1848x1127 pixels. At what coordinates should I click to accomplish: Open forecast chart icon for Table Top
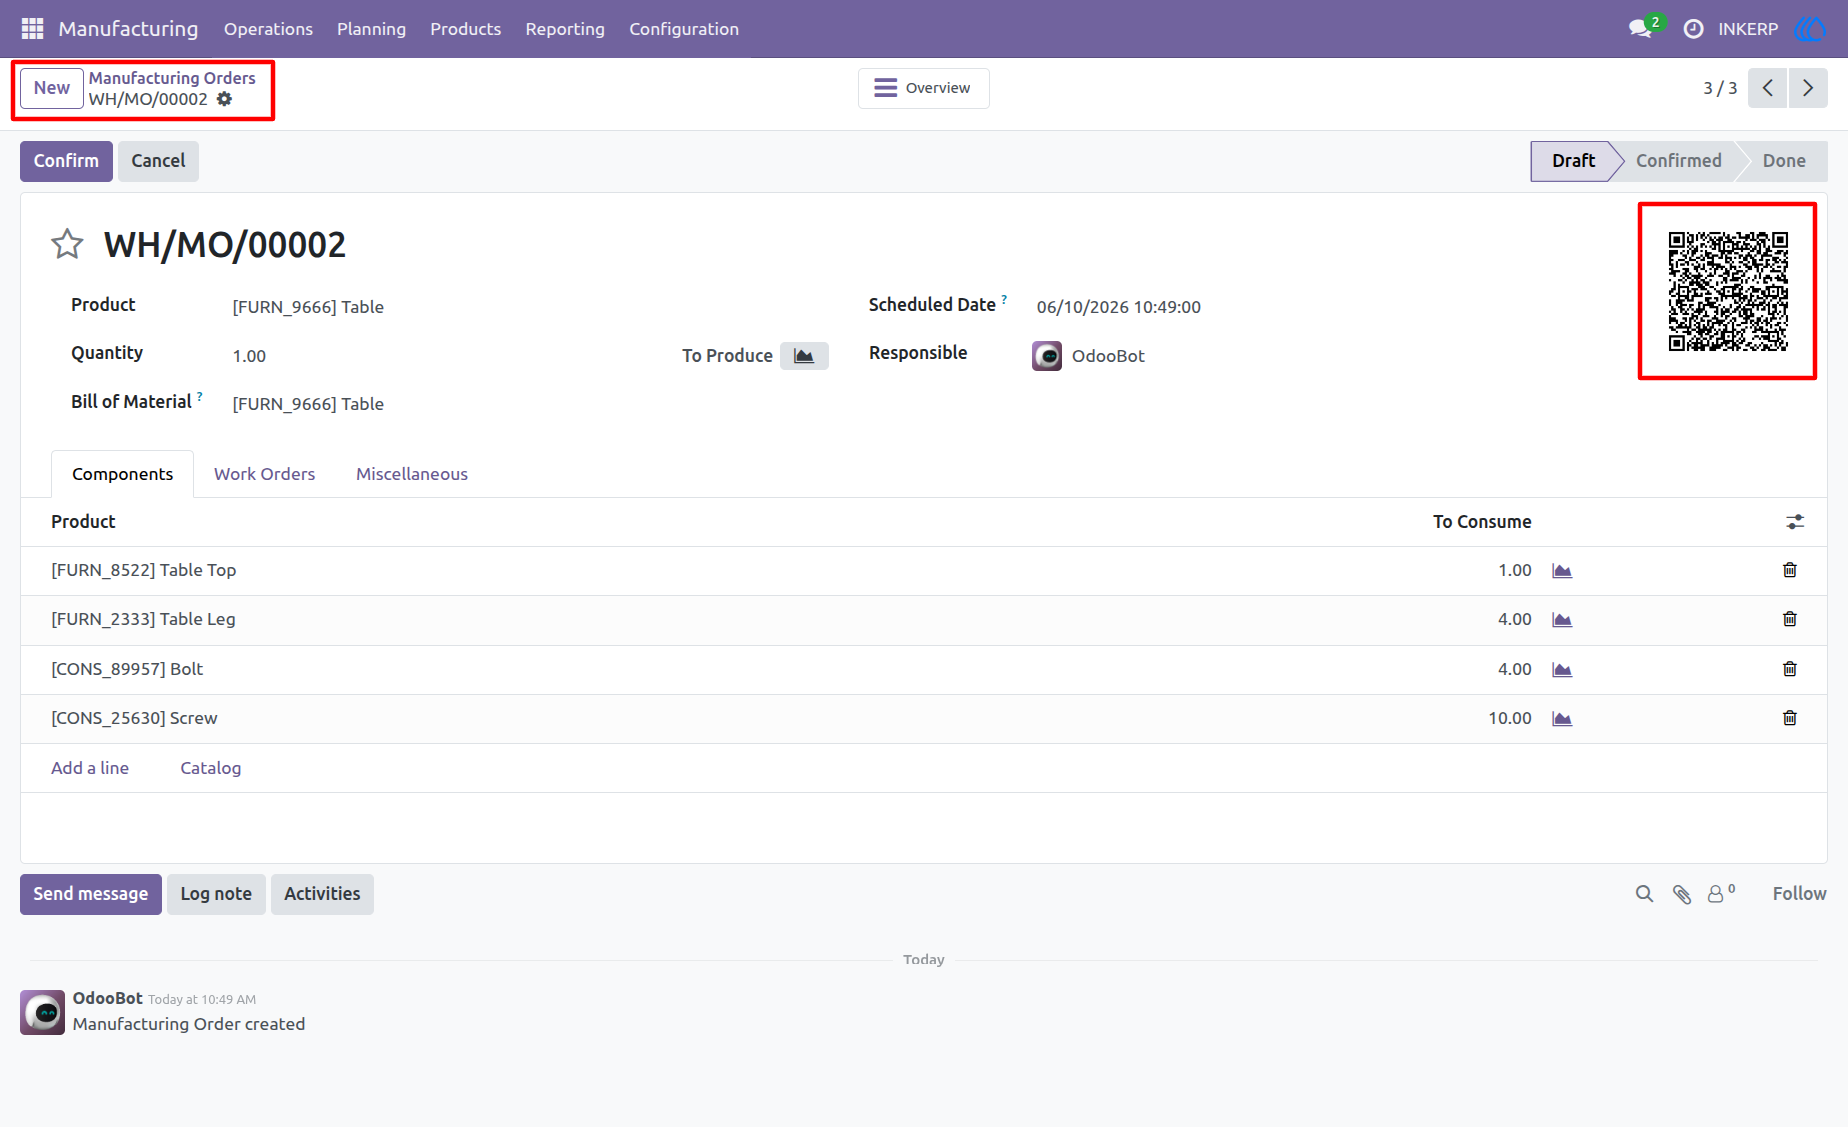1562,570
